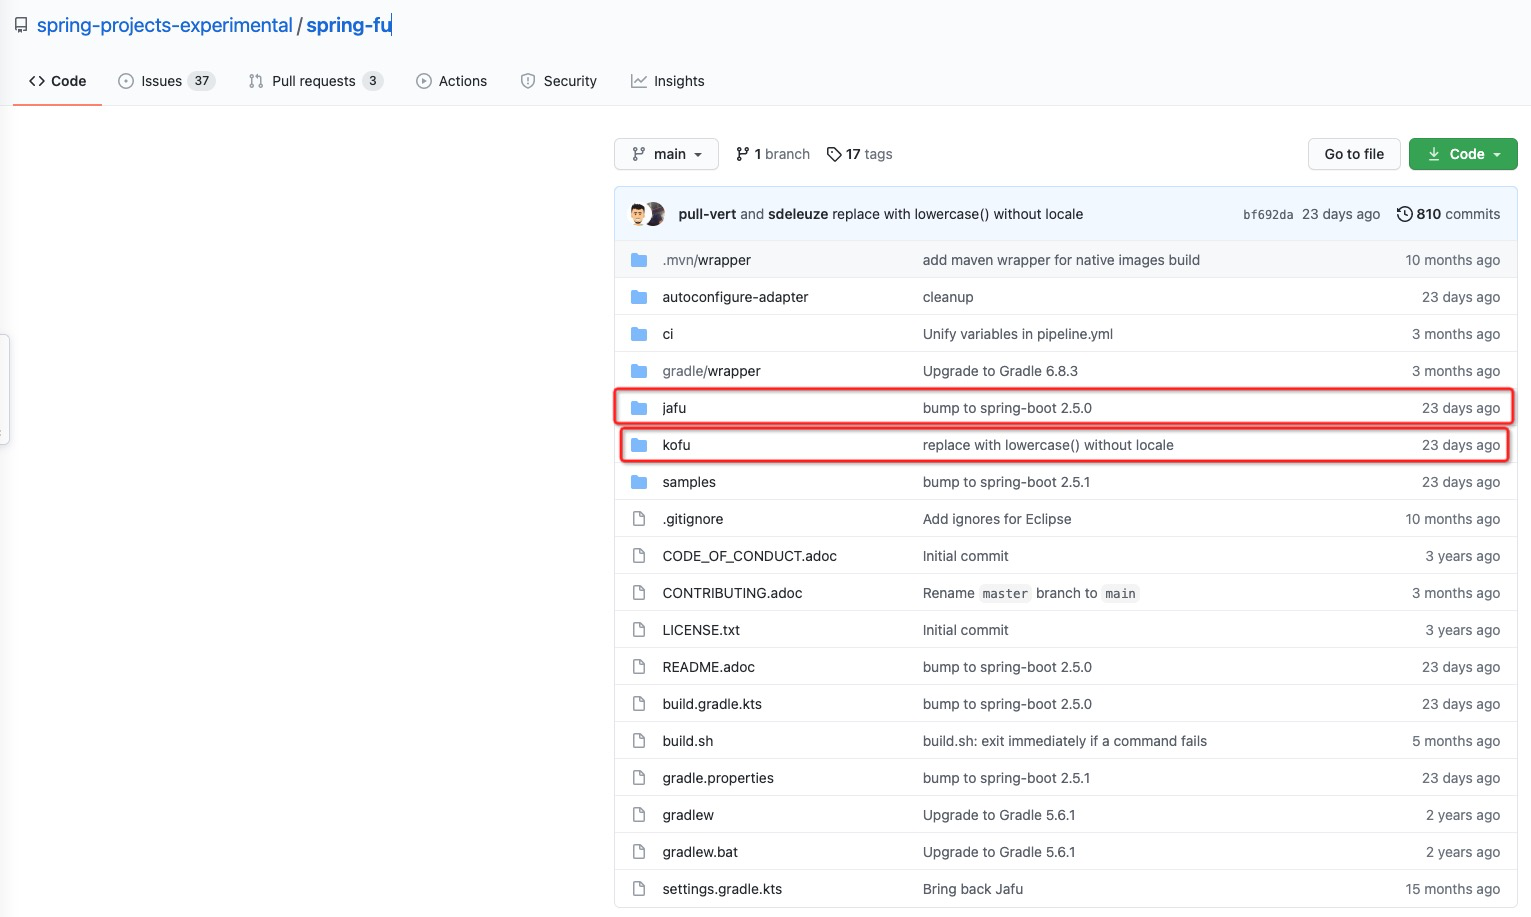
Task: Open the LICENSE.txt file
Action: [701, 630]
